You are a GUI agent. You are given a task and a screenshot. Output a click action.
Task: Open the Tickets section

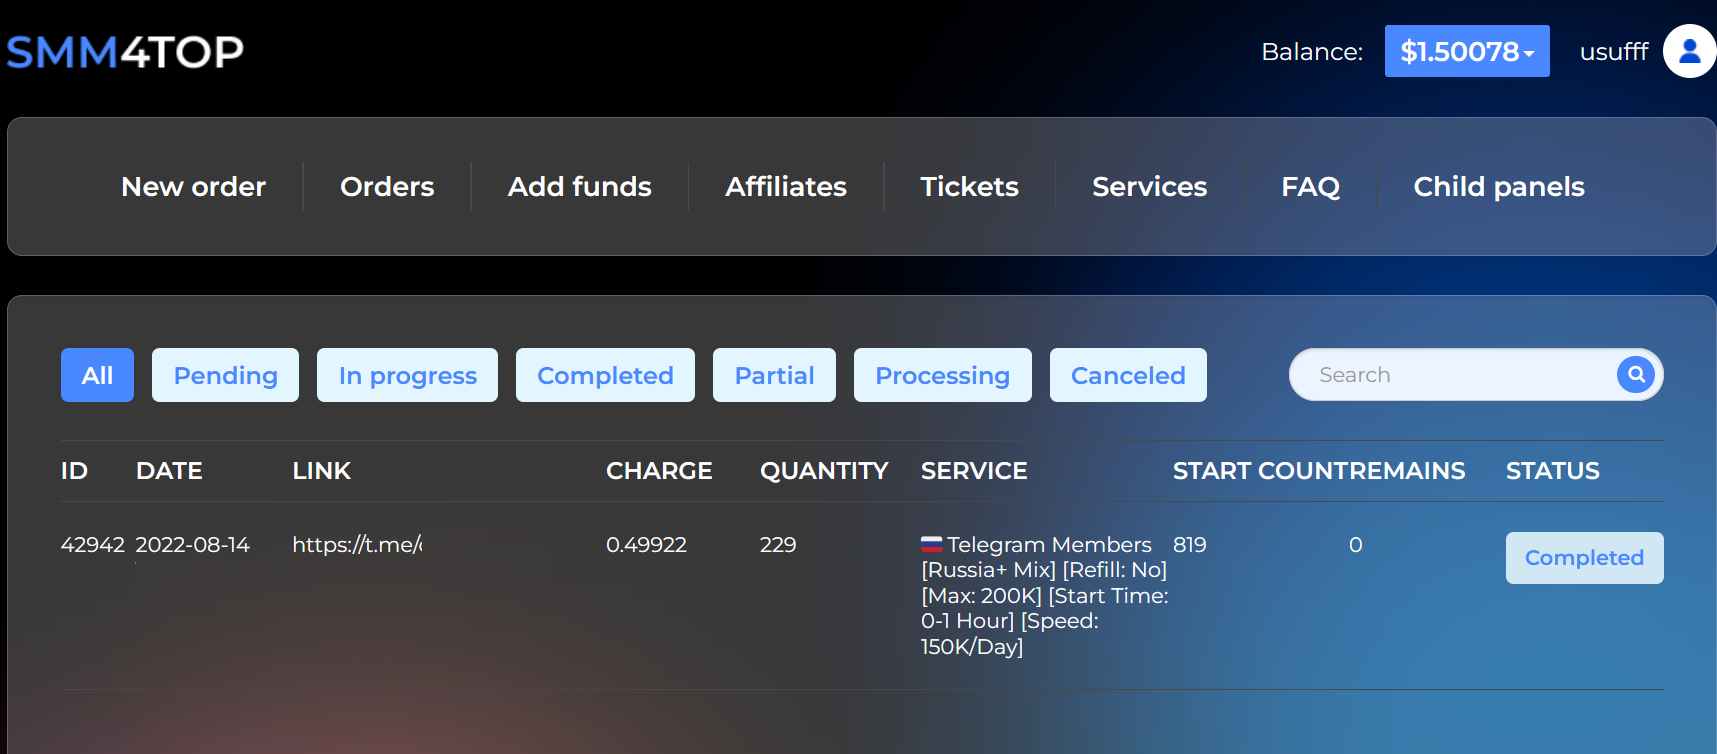coord(969,187)
